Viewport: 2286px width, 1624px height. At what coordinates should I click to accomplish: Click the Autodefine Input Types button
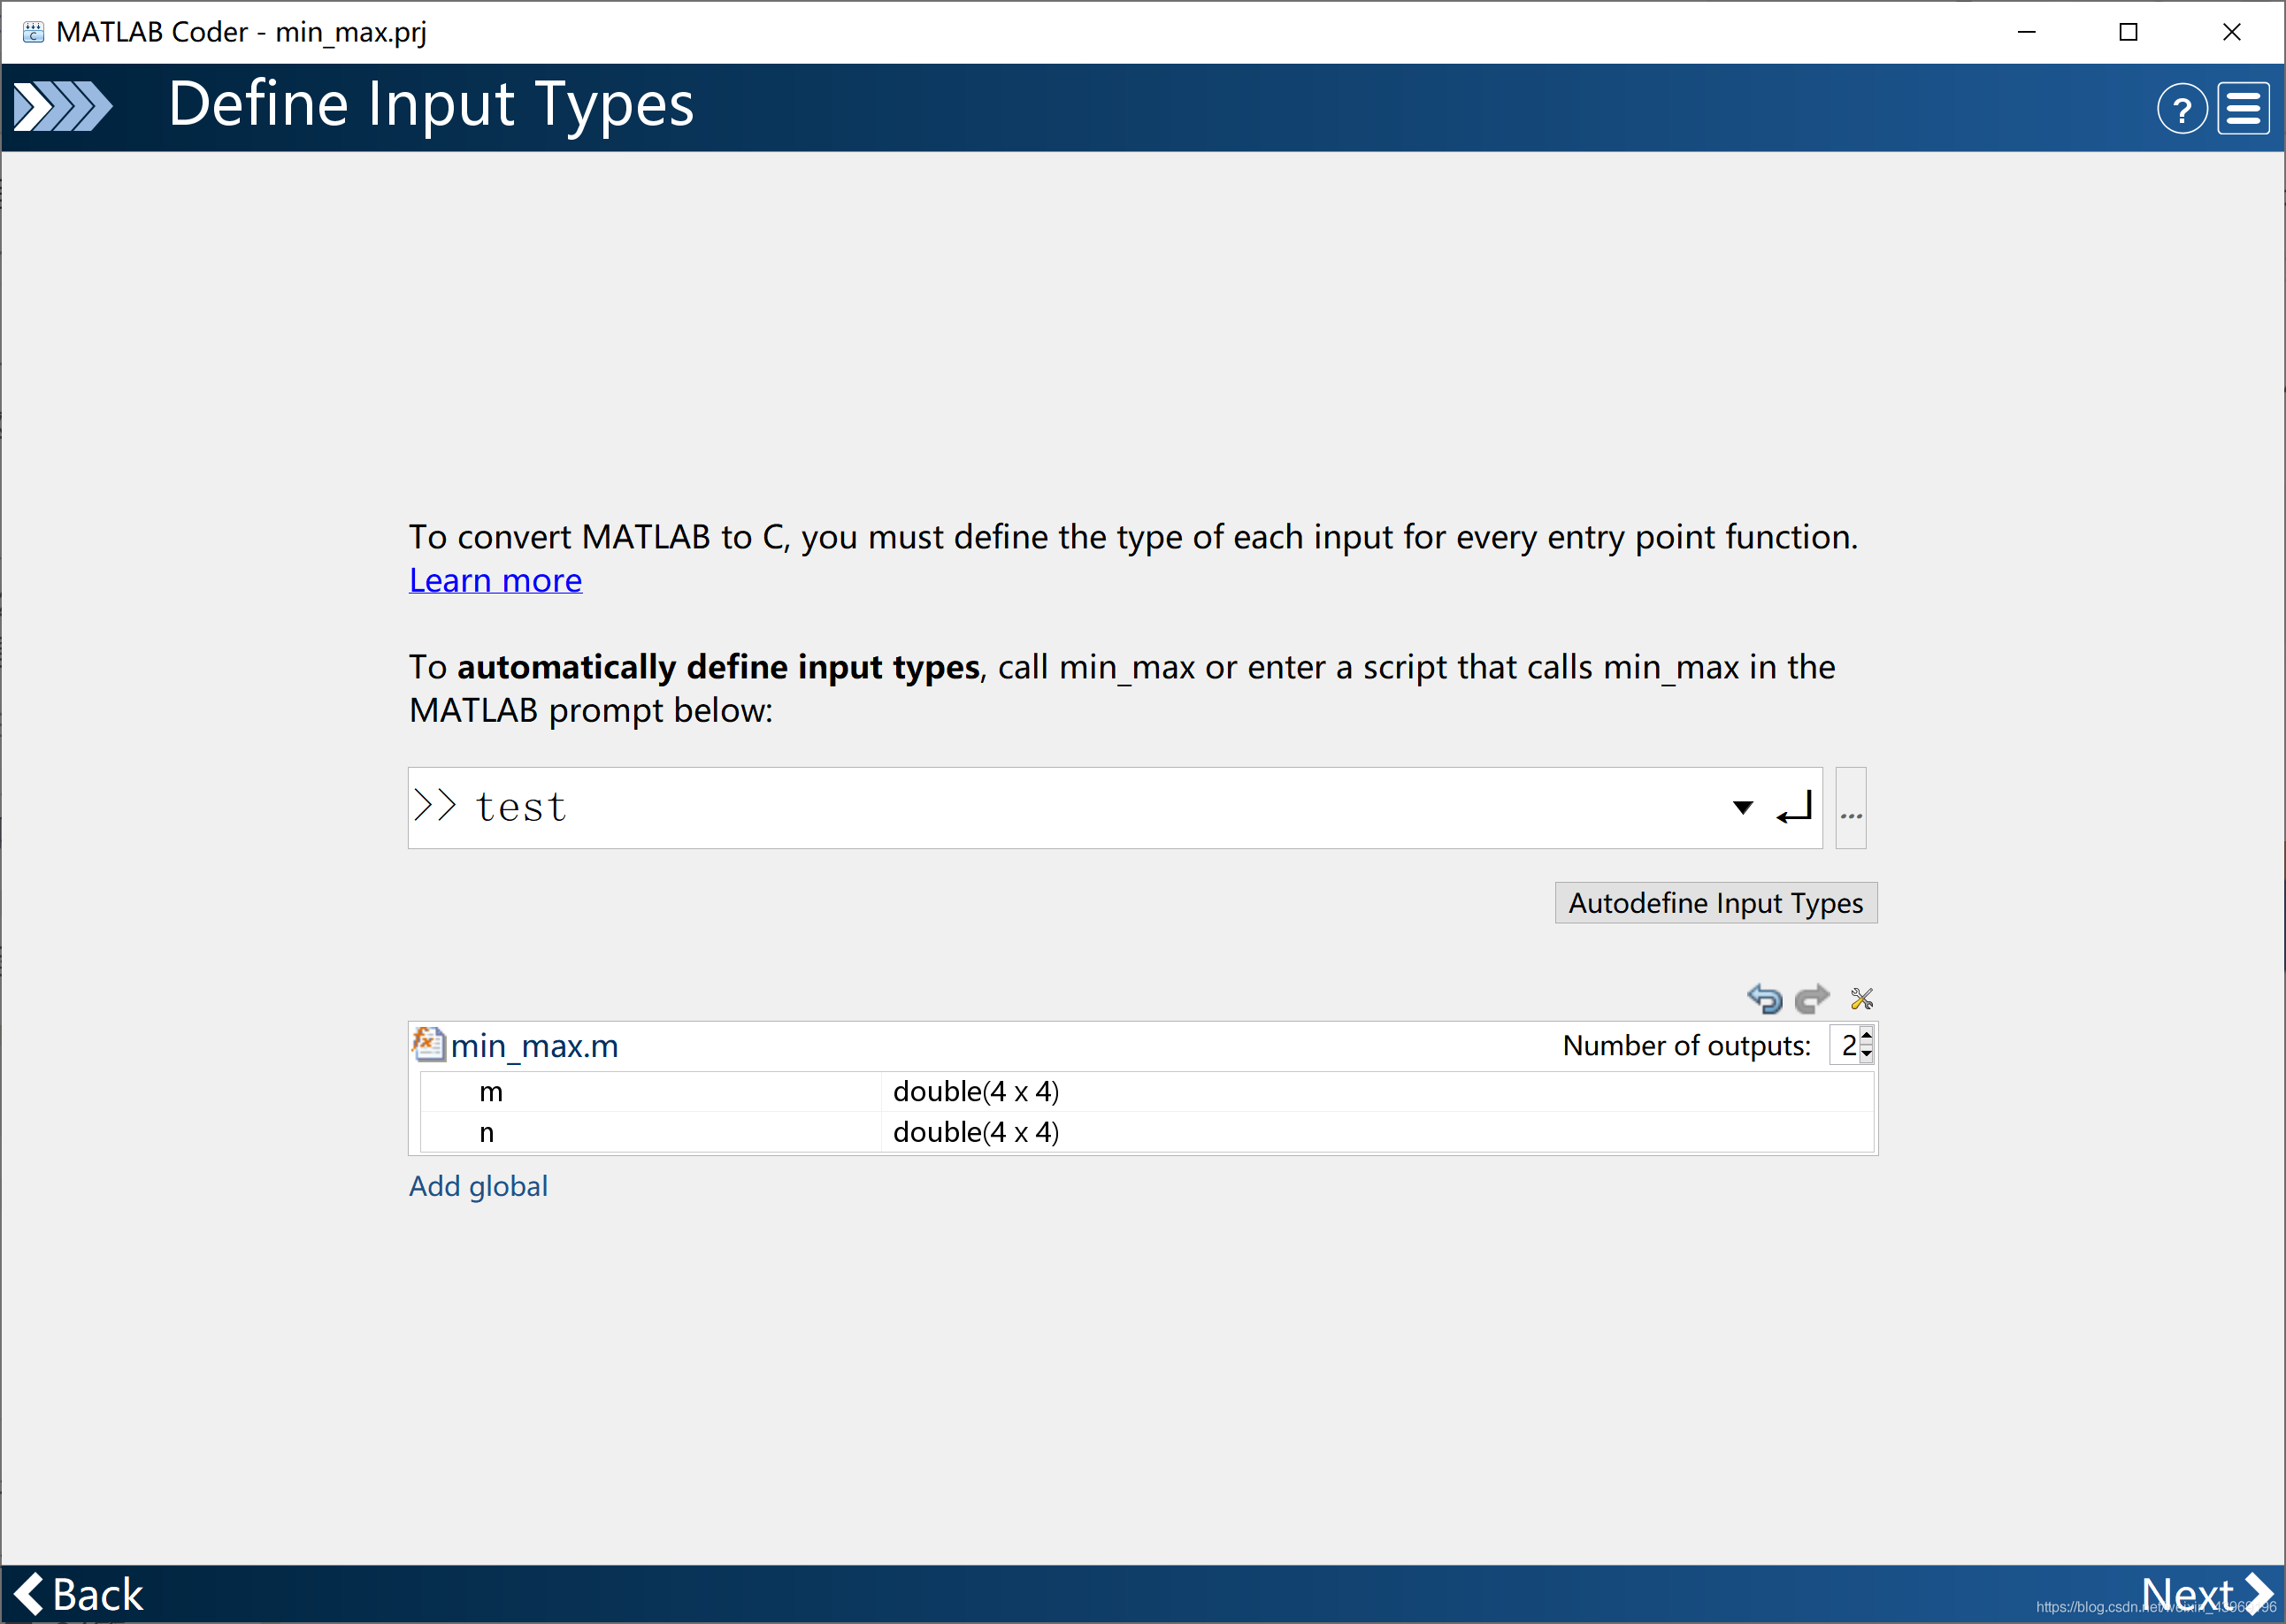[x=1714, y=901]
